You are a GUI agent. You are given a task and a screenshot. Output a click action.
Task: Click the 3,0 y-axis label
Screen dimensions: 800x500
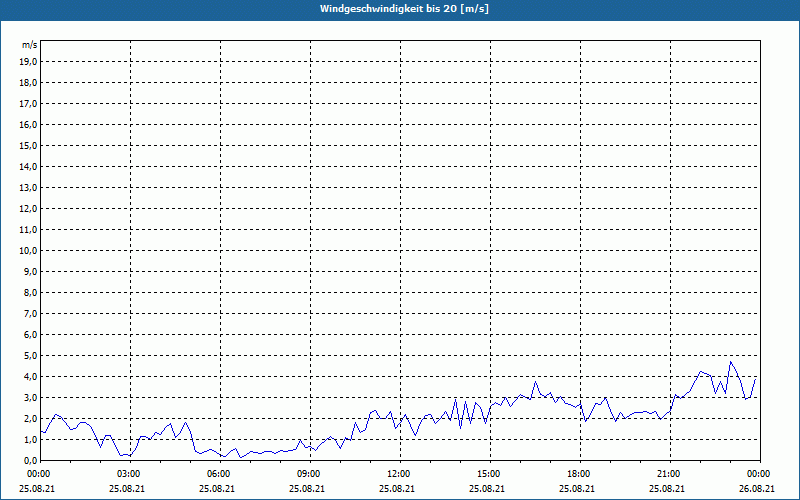30,397
